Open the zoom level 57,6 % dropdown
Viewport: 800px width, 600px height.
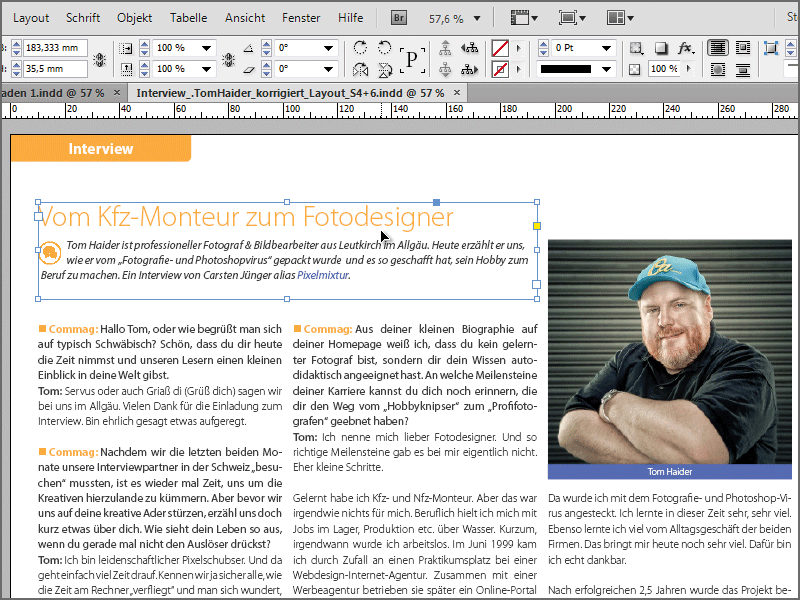point(477,18)
